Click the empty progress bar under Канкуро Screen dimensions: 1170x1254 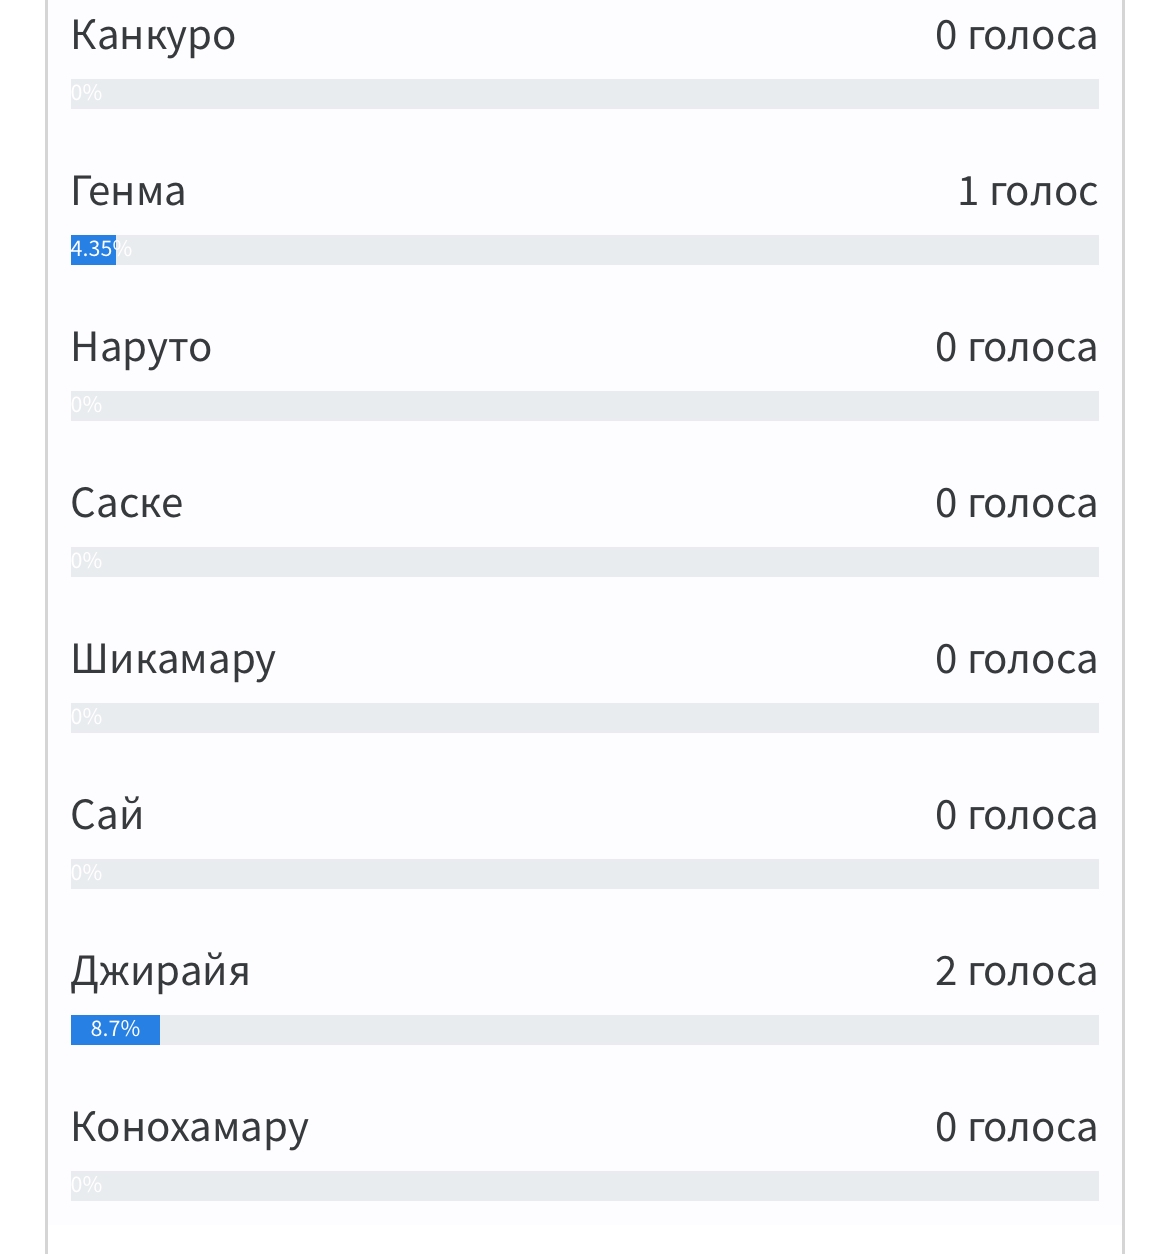tap(585, 94)
